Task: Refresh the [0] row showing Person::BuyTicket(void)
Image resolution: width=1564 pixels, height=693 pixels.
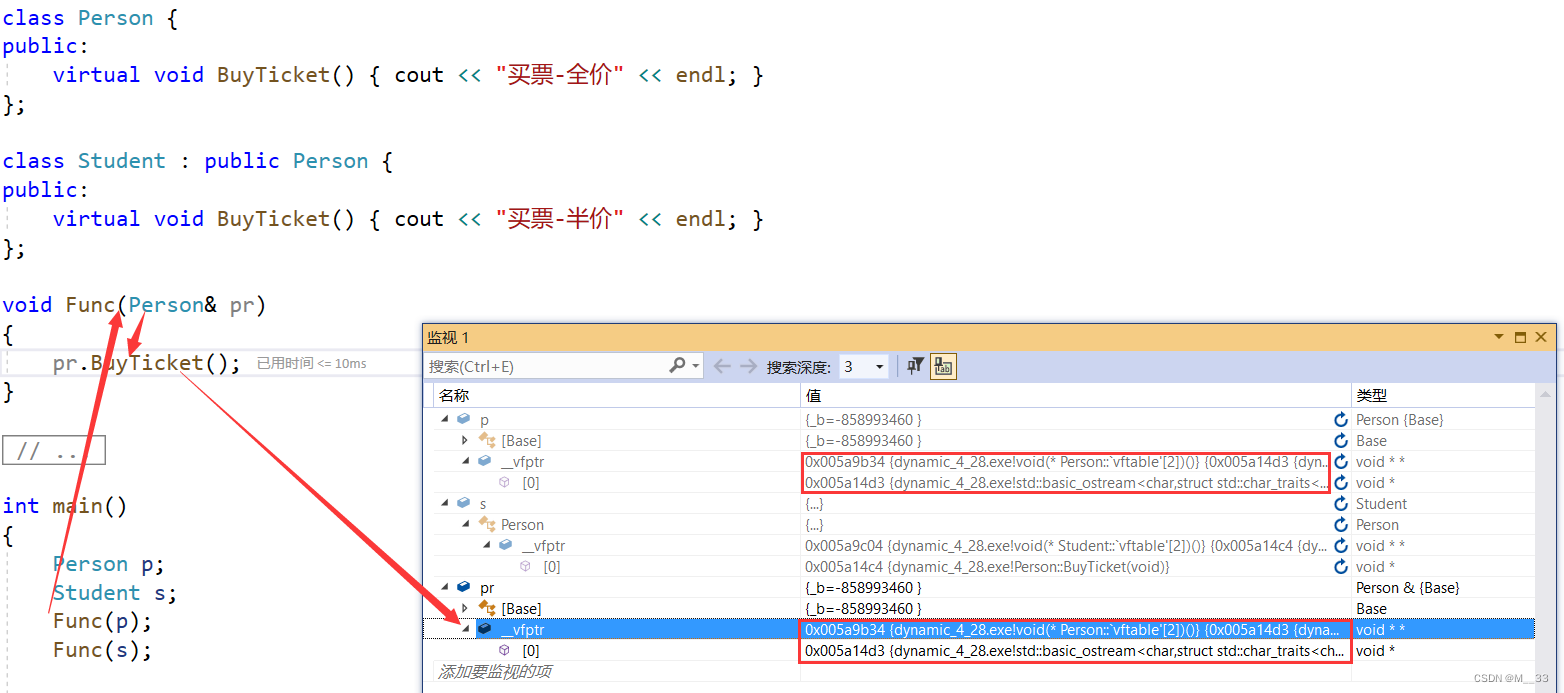Action: coord(1341,566)
